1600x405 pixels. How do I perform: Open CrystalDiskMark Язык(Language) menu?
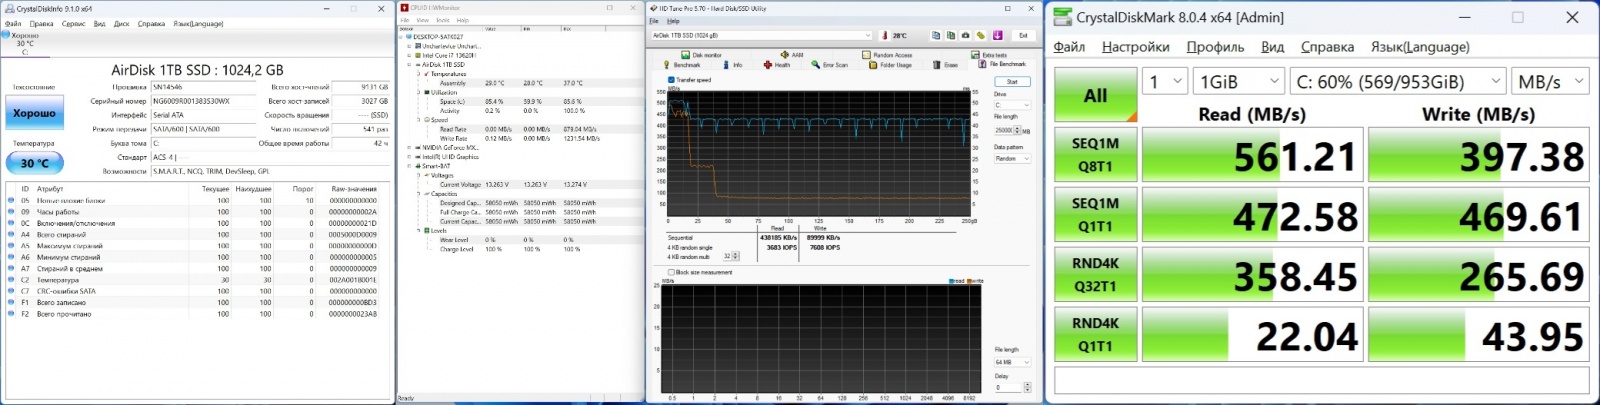pos(1420,47)
